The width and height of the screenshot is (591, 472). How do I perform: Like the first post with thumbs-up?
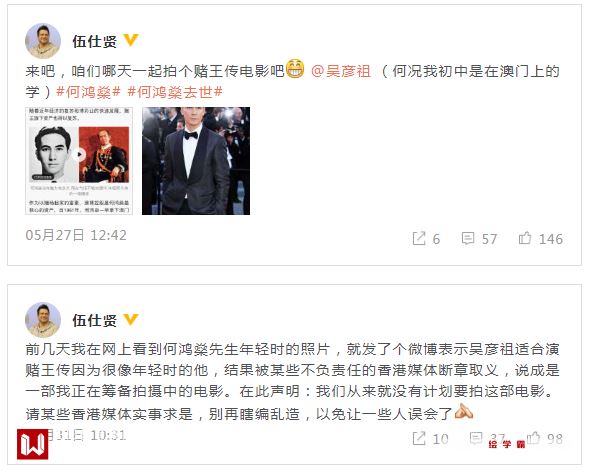point(525,238)
